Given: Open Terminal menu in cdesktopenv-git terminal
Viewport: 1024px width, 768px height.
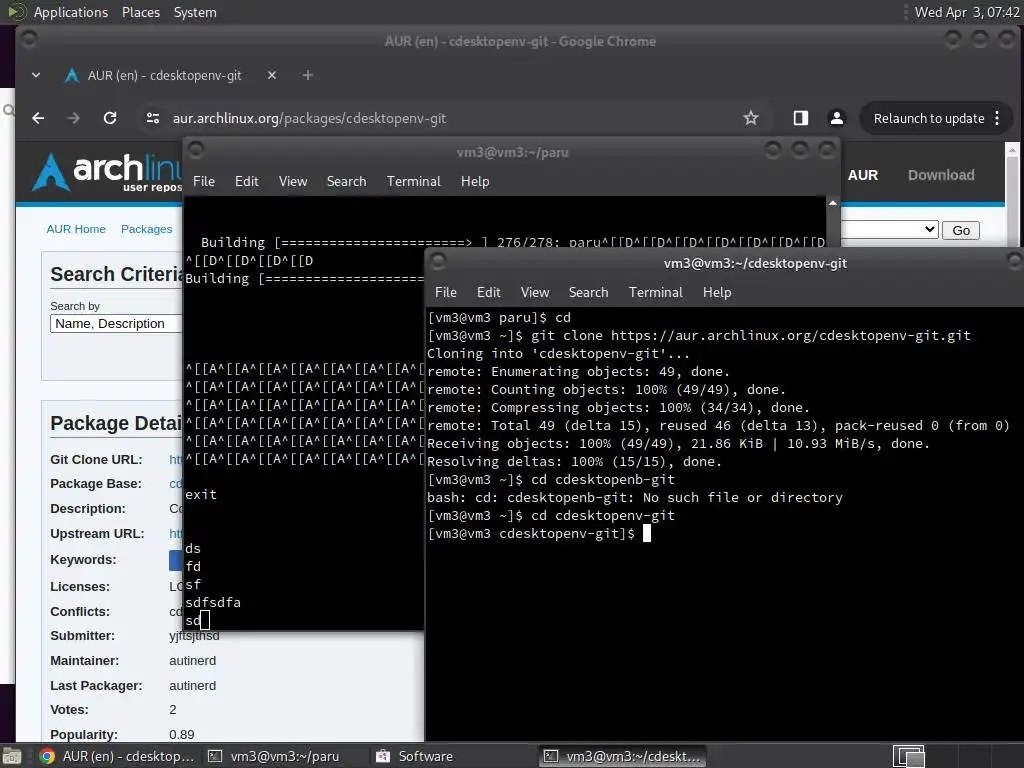Looking at the screenshot, I should pyautogui.click(x=656, y=293).
